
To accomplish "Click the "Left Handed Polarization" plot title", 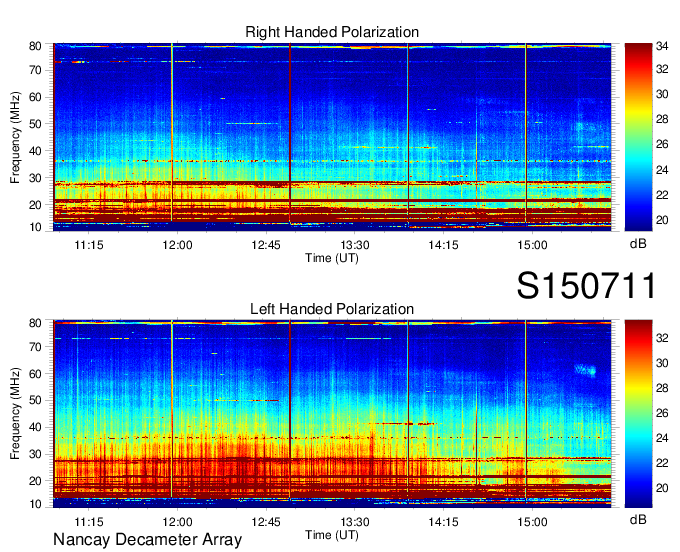I will click(x=332, y=309).
